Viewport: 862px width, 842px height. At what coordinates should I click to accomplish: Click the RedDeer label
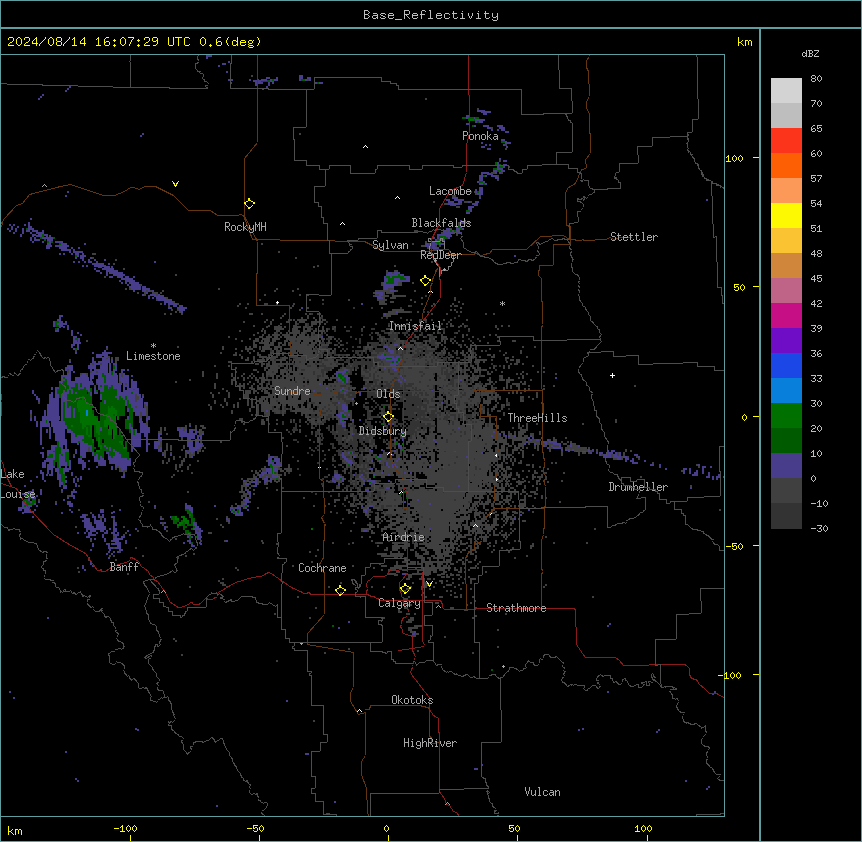point(440,255)
